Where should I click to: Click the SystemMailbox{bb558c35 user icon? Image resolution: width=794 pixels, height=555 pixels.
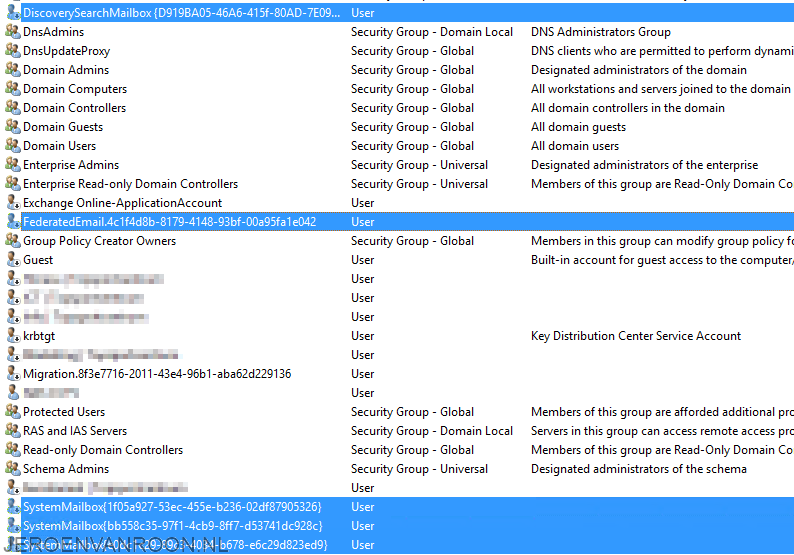(x=13, y=525)
